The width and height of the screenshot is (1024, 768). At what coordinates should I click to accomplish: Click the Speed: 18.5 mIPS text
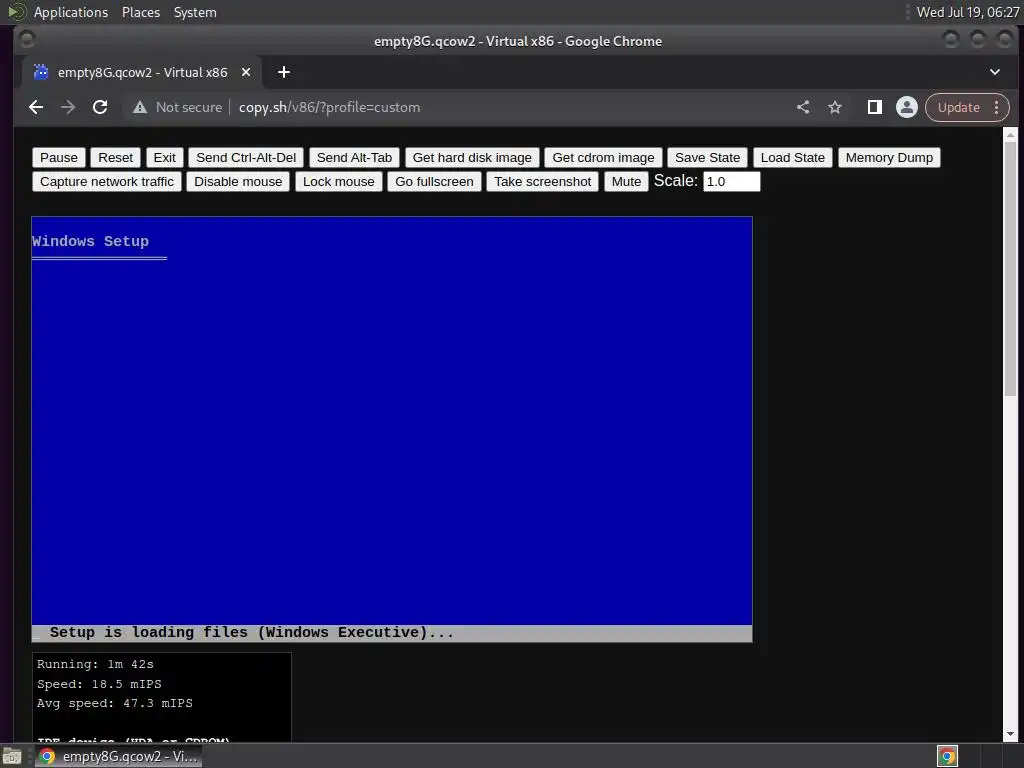coord(99,684)
